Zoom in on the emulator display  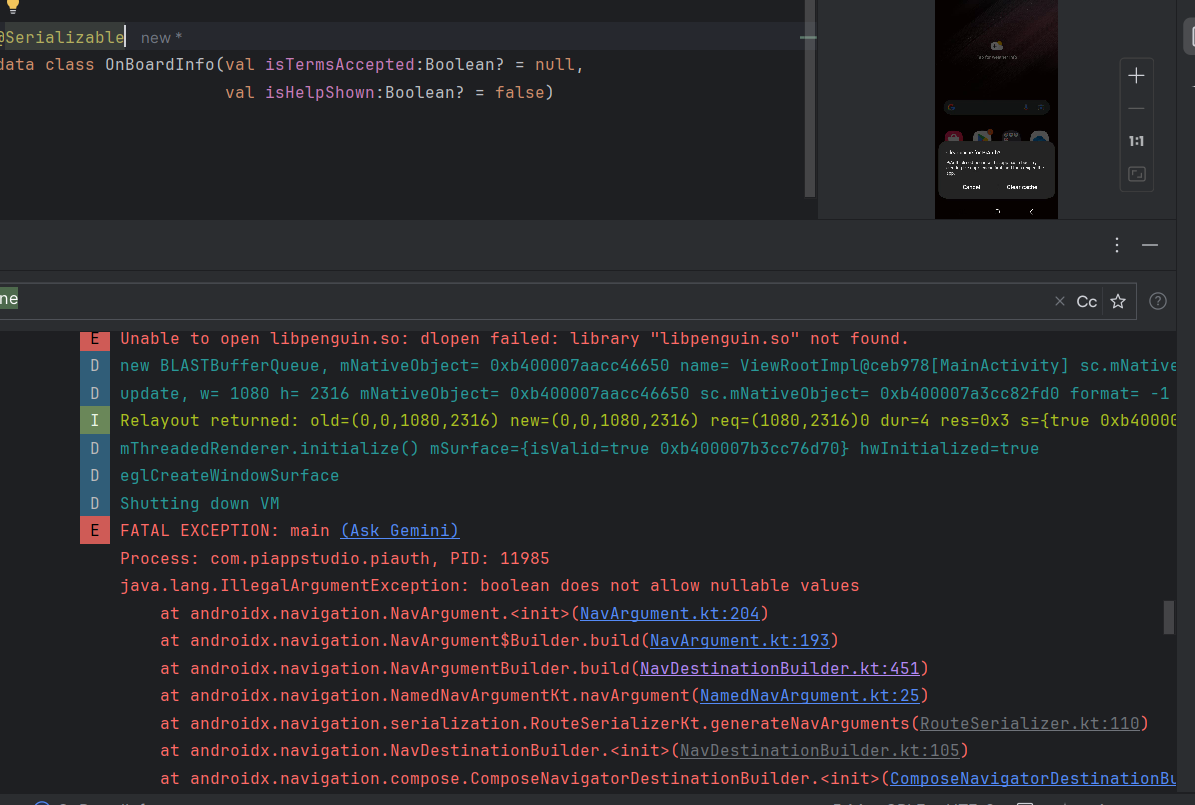[1136, 75]
